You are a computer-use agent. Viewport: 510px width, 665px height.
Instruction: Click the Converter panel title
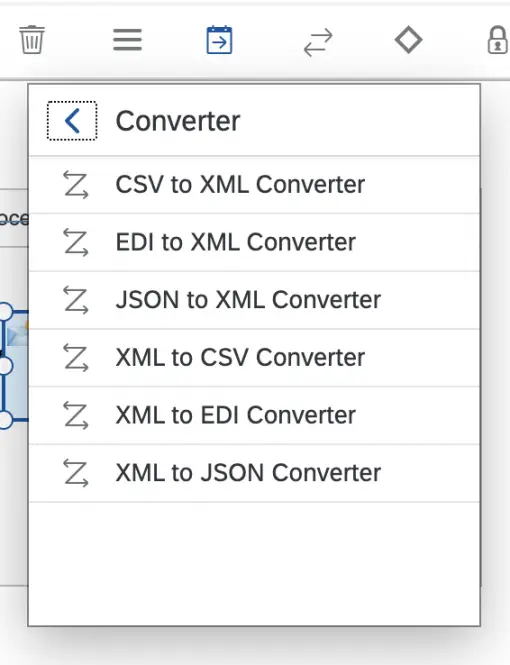[178, 121]
